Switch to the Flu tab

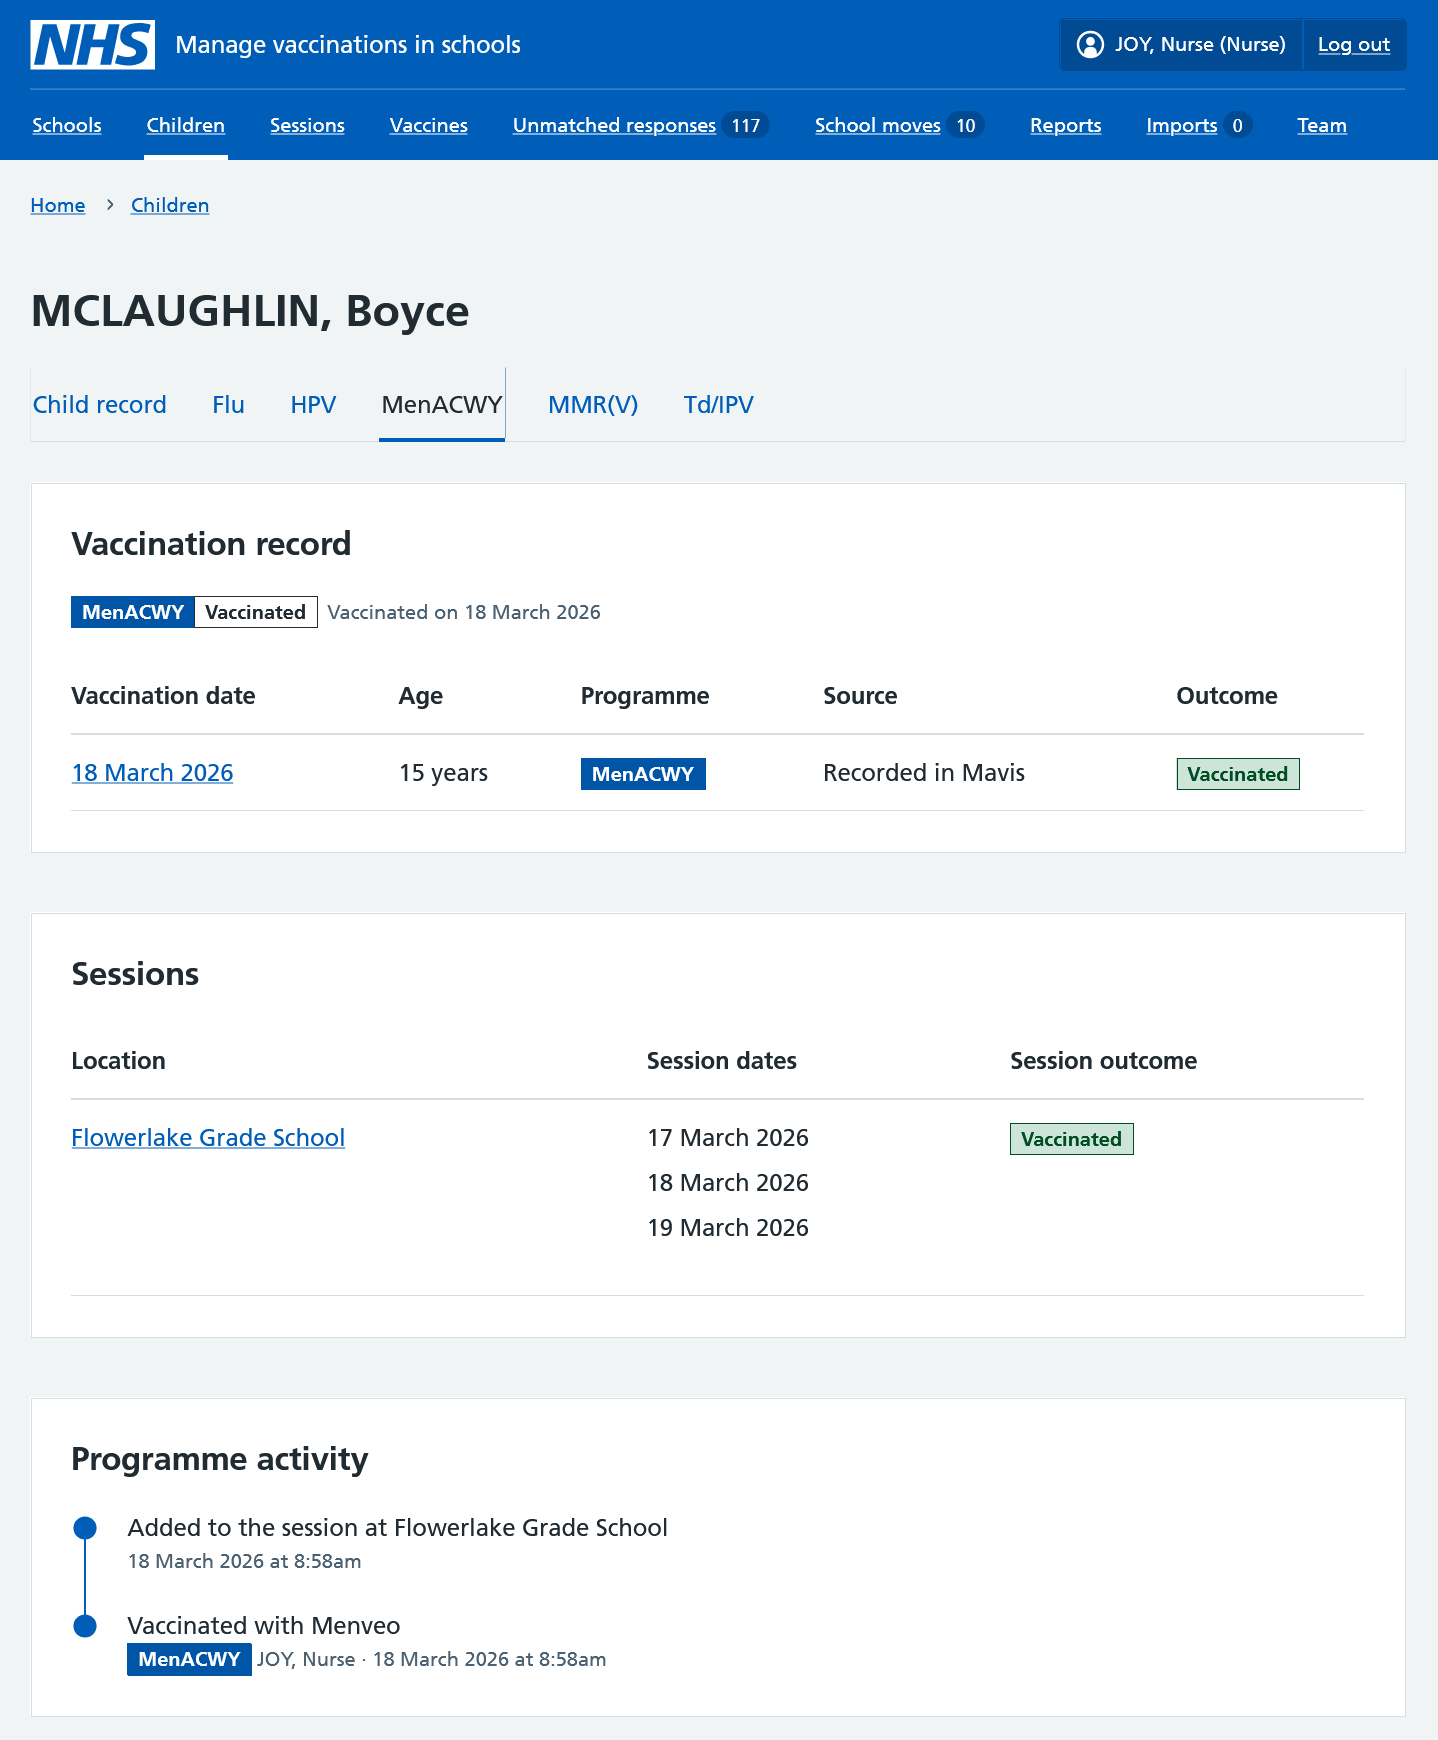point(228,405)
